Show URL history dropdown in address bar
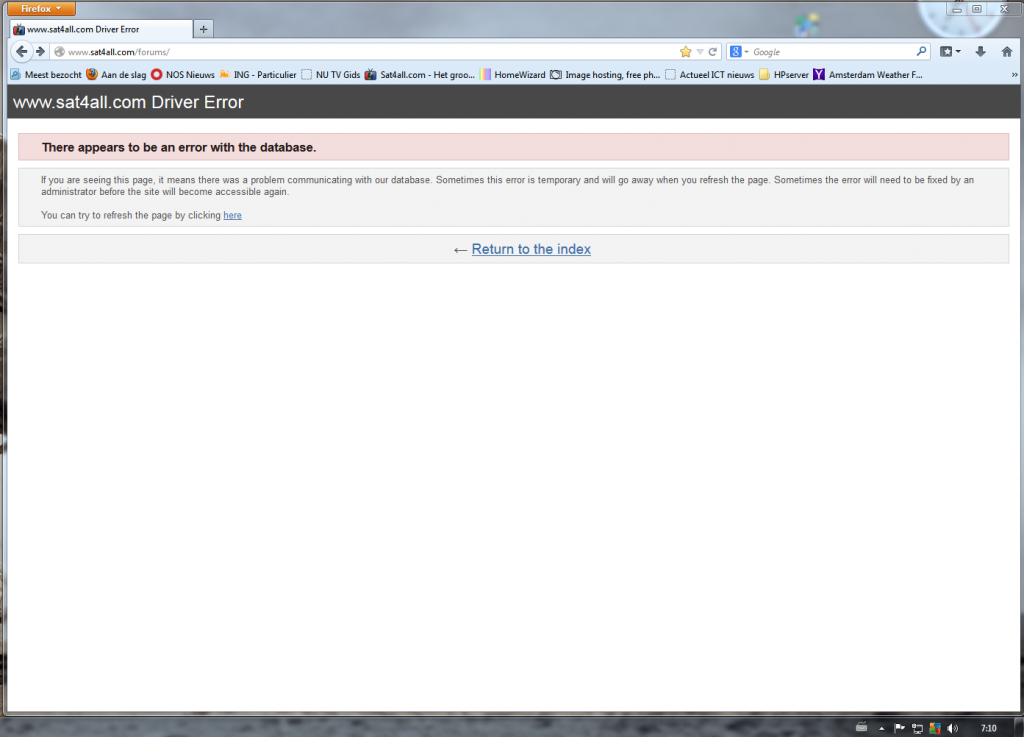This screenshot has width=1024, height=737. tap(700, 52)
